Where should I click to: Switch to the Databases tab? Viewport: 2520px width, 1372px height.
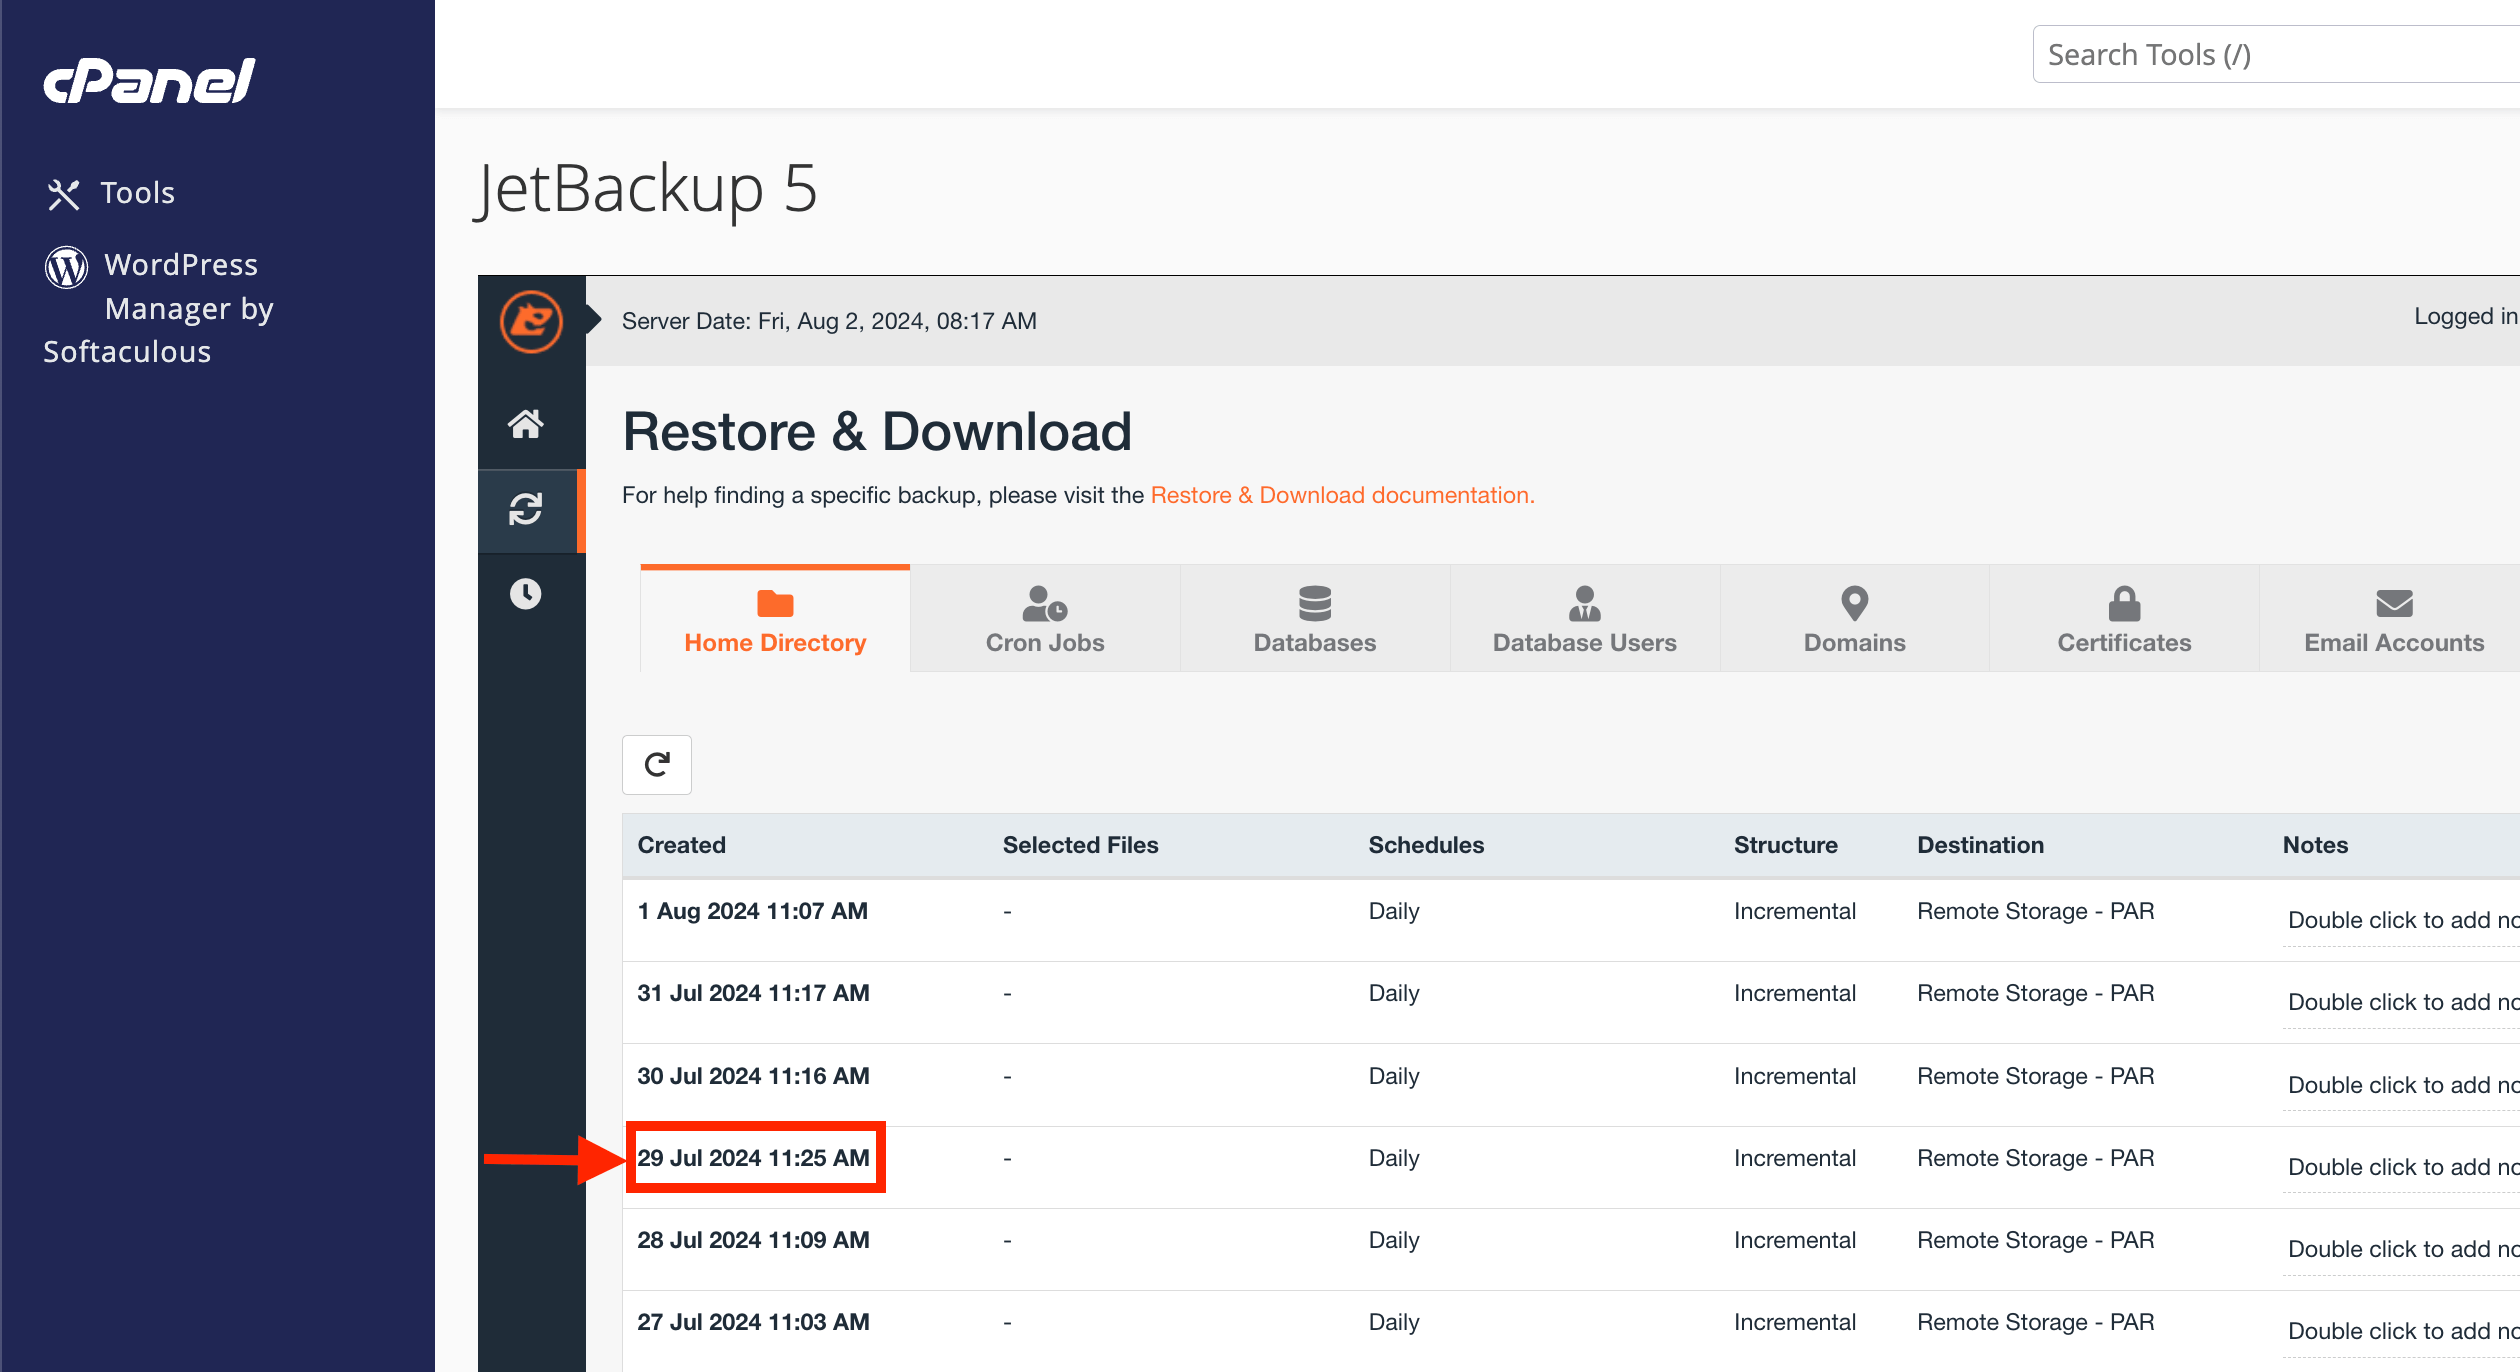[x=1315, y=620]
